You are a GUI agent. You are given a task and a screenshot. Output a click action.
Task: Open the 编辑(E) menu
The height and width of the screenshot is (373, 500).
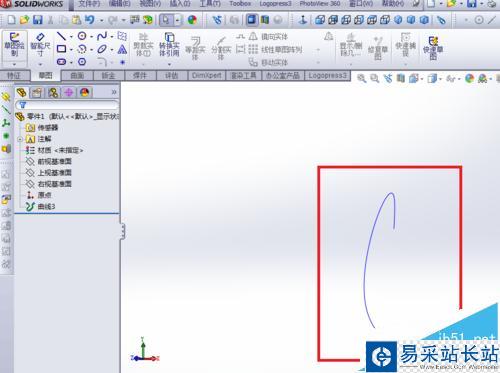click(120, 4)
